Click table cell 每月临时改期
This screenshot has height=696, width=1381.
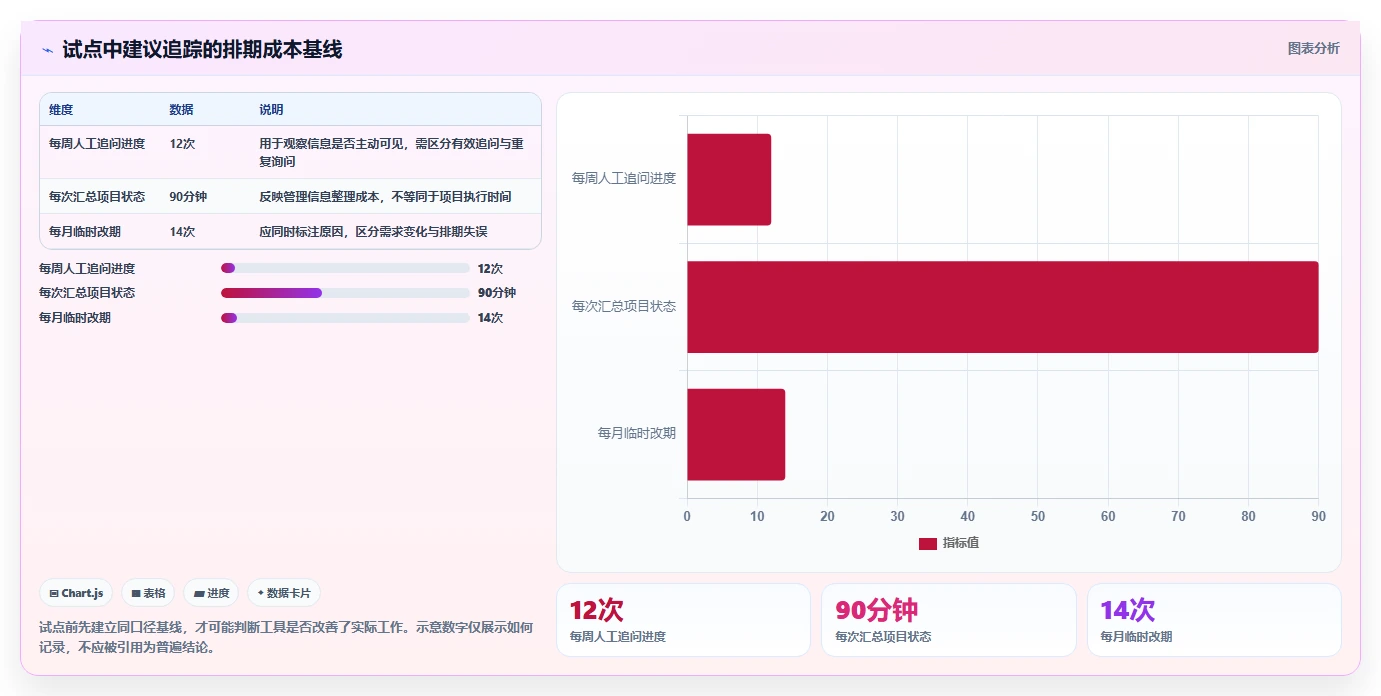85,232
